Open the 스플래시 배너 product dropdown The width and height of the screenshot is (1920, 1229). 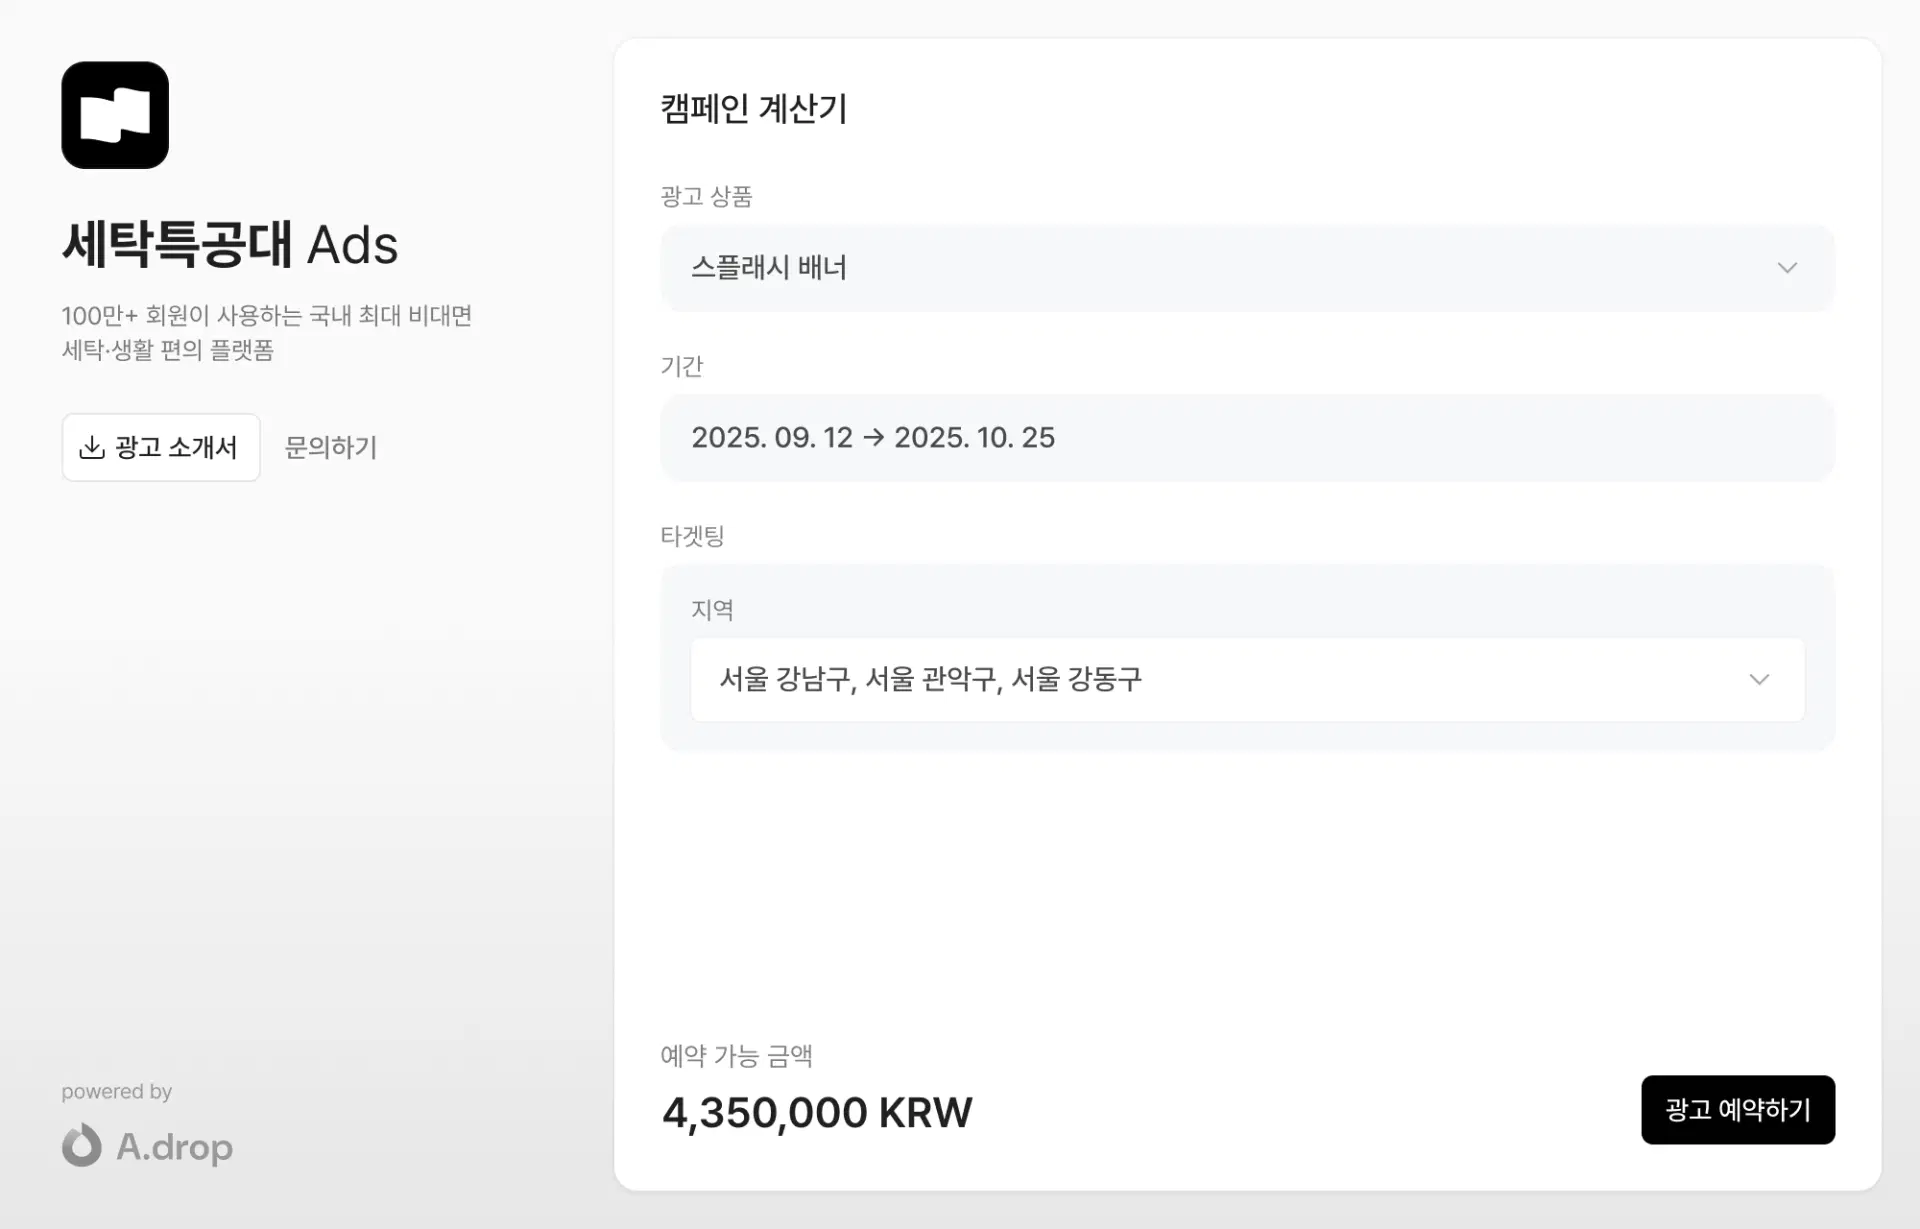point(1246,268)
